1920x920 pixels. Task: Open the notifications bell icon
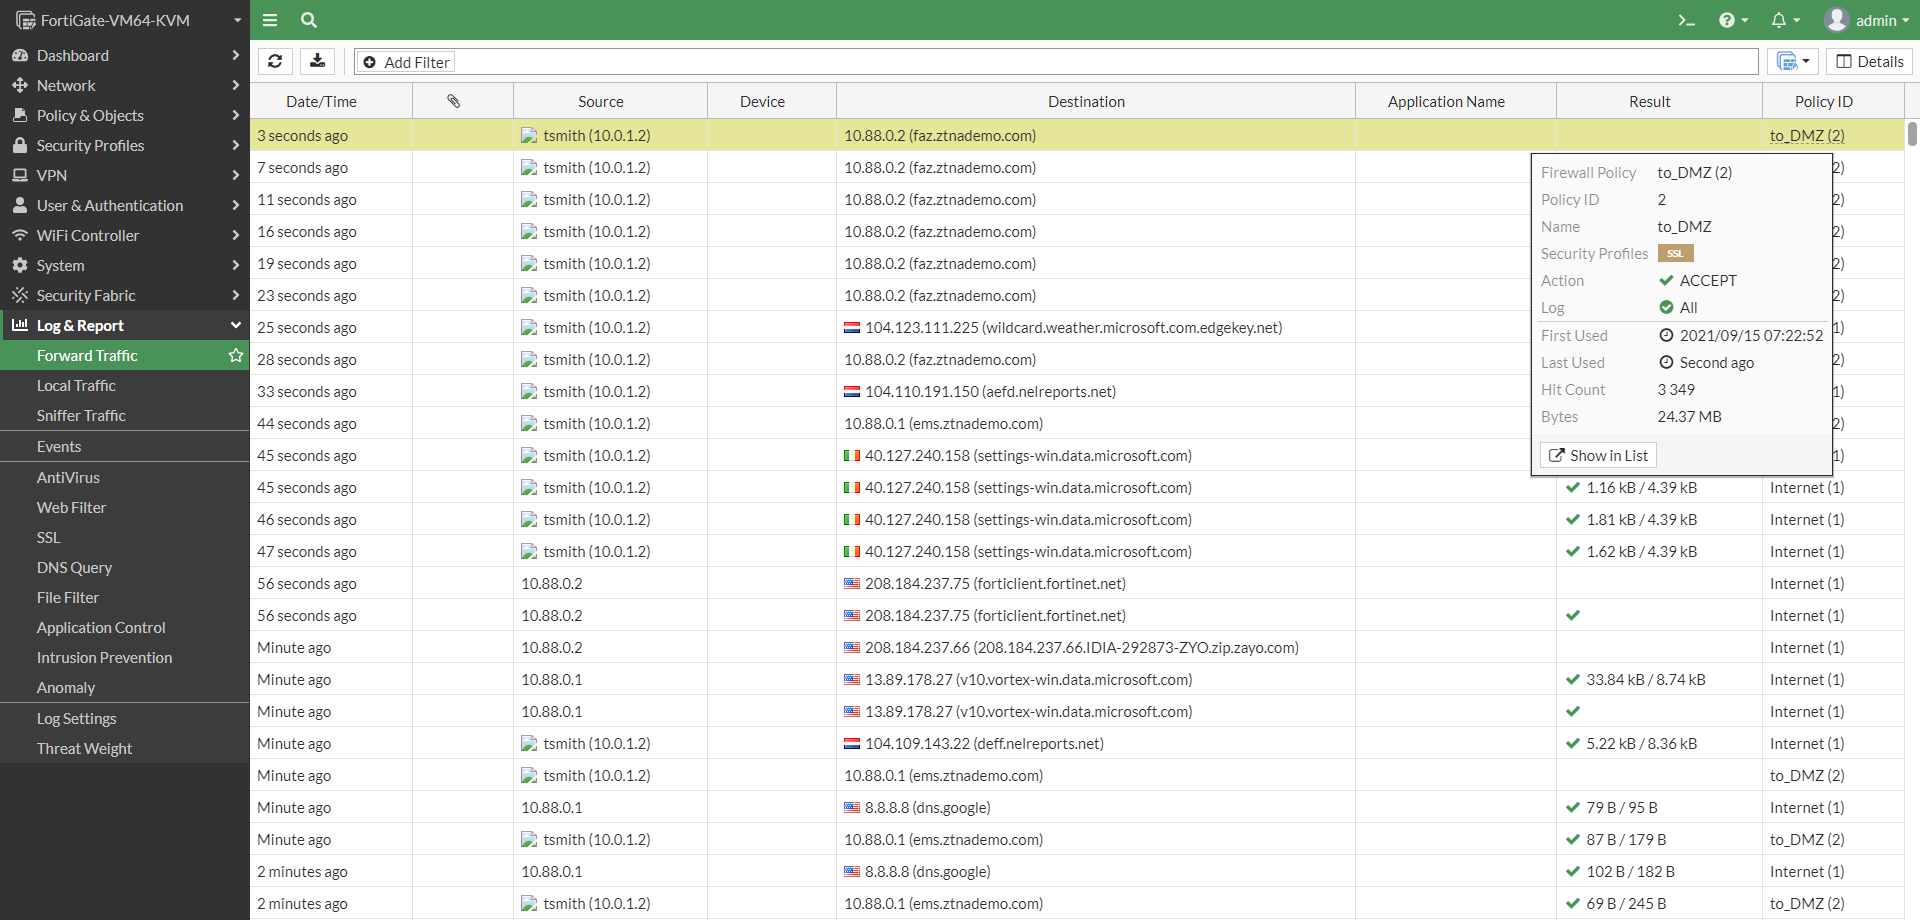click(x=1785, y=20)
